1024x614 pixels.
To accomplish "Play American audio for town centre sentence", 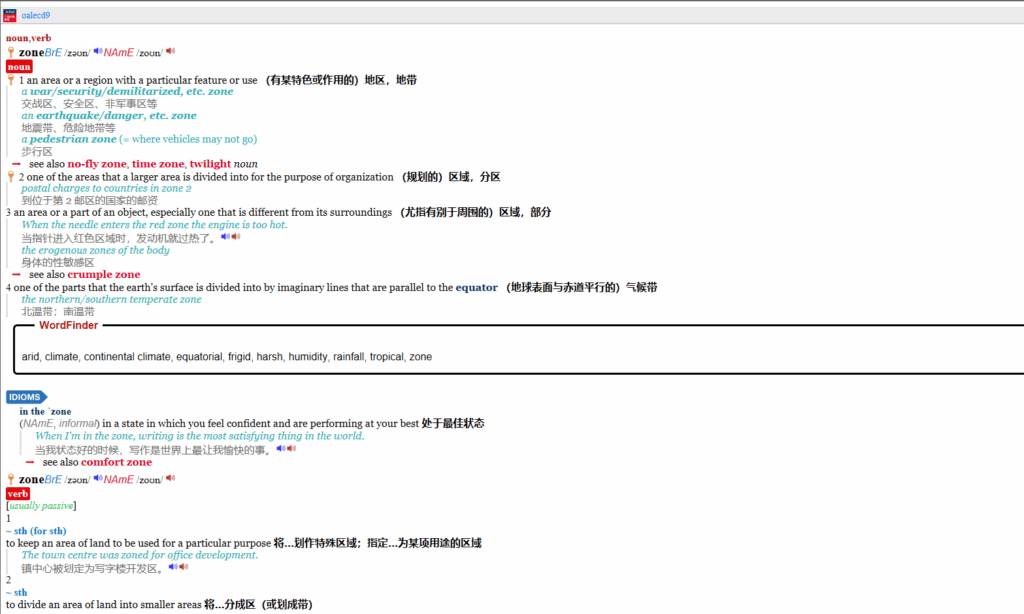I will 184,567.
